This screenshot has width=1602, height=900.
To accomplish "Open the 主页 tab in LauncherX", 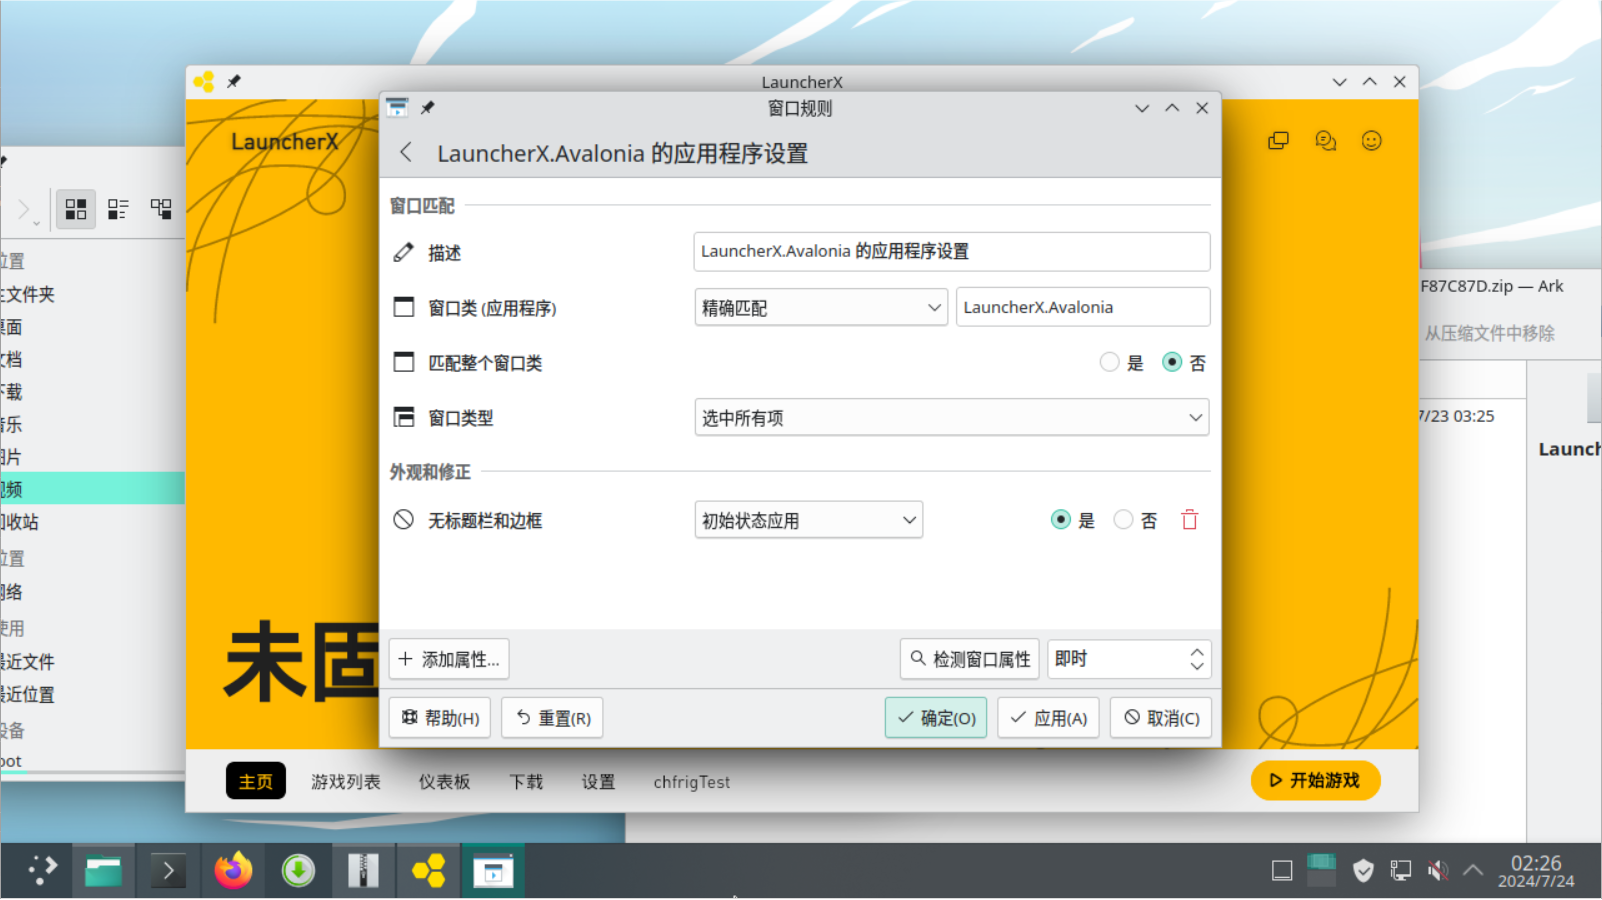I will tap(256, 781).
